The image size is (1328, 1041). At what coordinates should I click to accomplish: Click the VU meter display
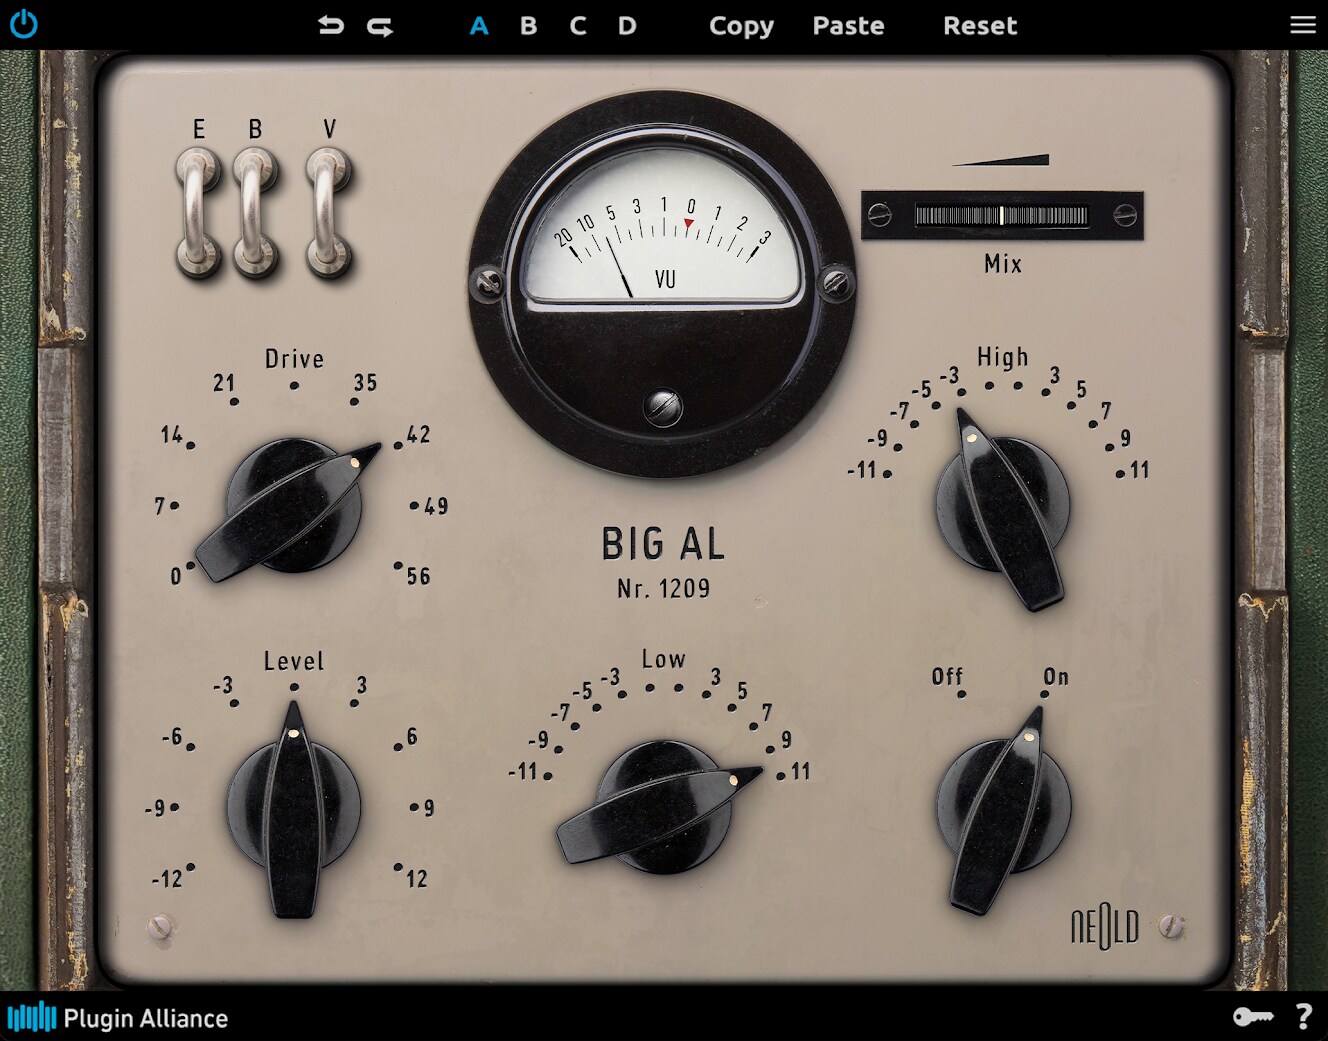pyautogui.click(x=663, y=228)
